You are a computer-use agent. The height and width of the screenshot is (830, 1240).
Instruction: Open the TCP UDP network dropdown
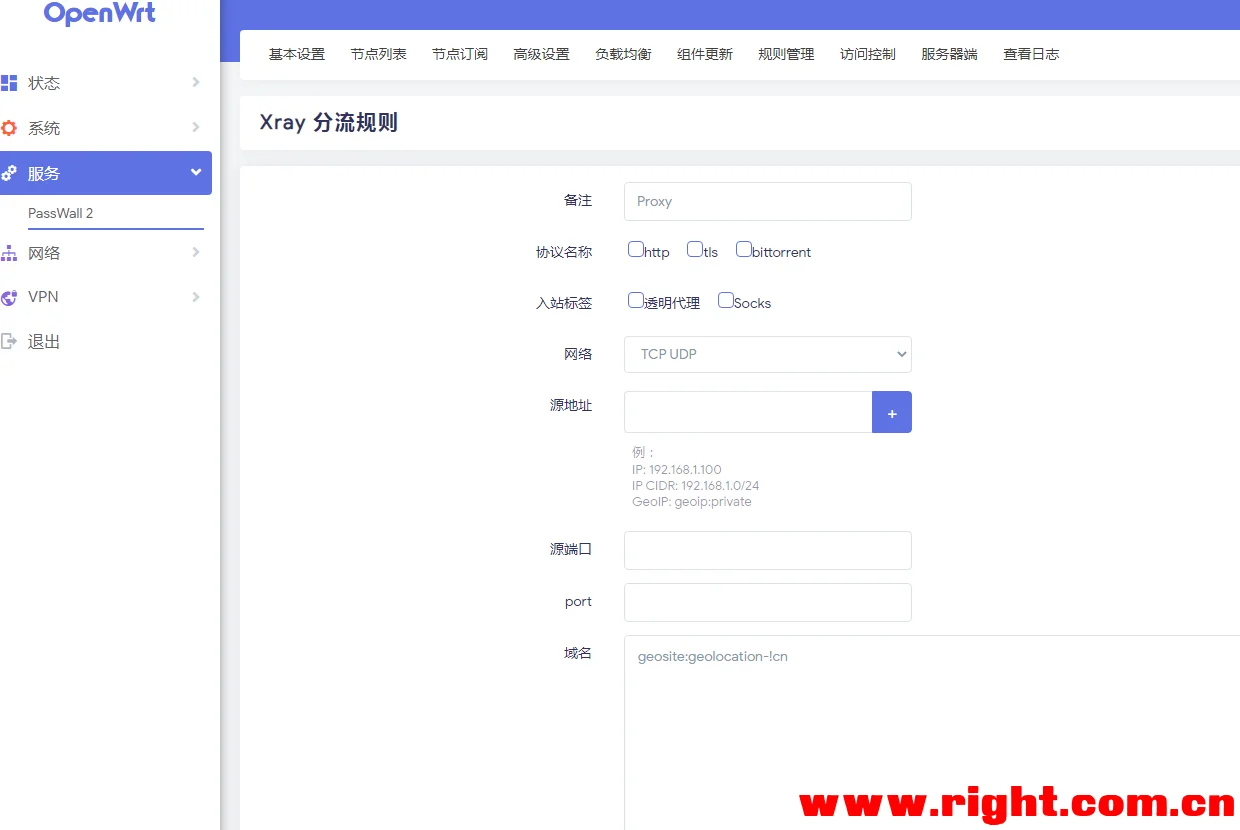point(767,354)
